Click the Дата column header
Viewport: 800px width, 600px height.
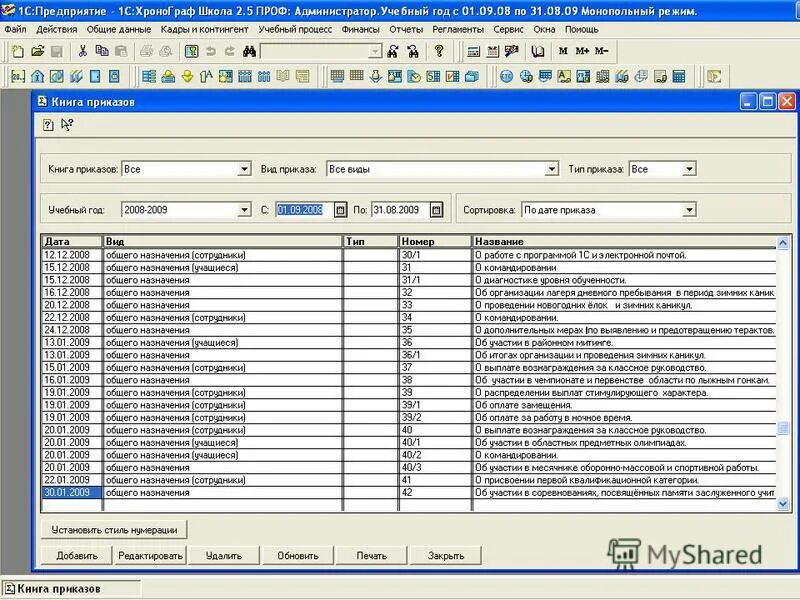[71, 241]
